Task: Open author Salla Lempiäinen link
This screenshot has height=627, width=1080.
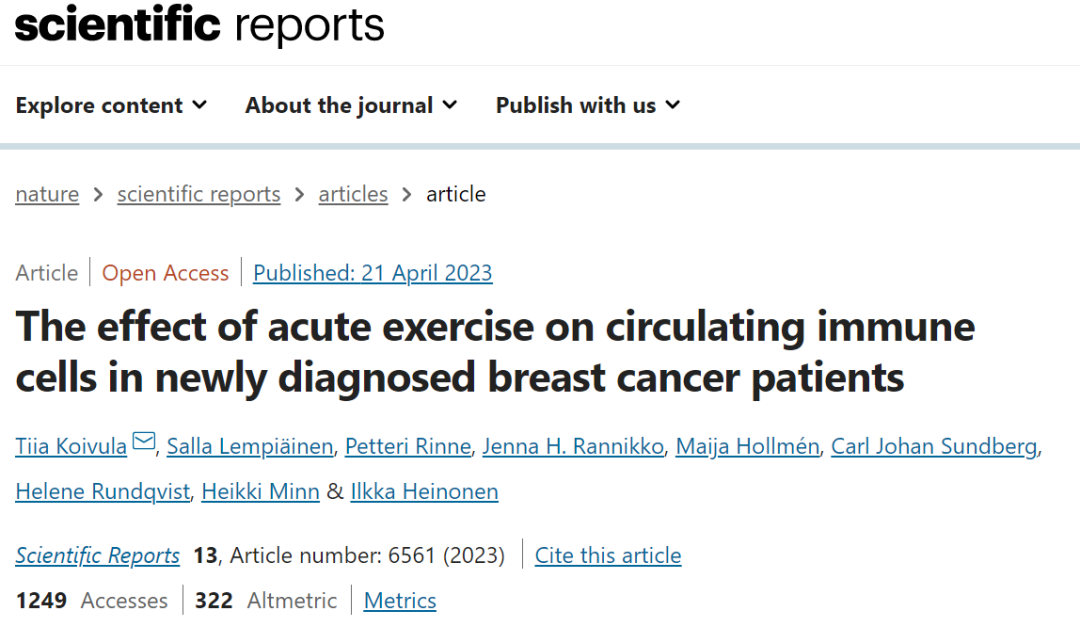Action: [249, 446]
